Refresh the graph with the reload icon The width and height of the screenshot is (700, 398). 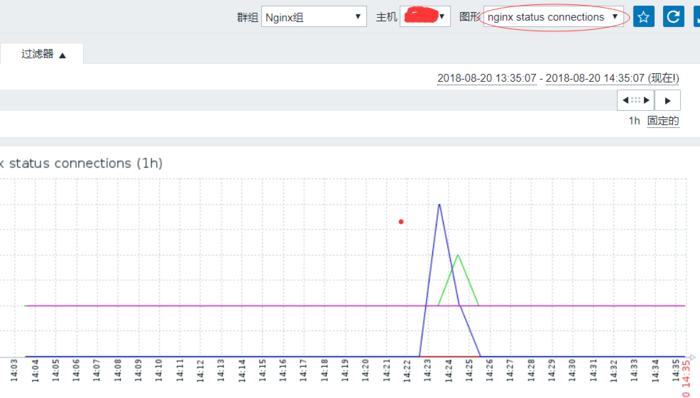(673, 17)
